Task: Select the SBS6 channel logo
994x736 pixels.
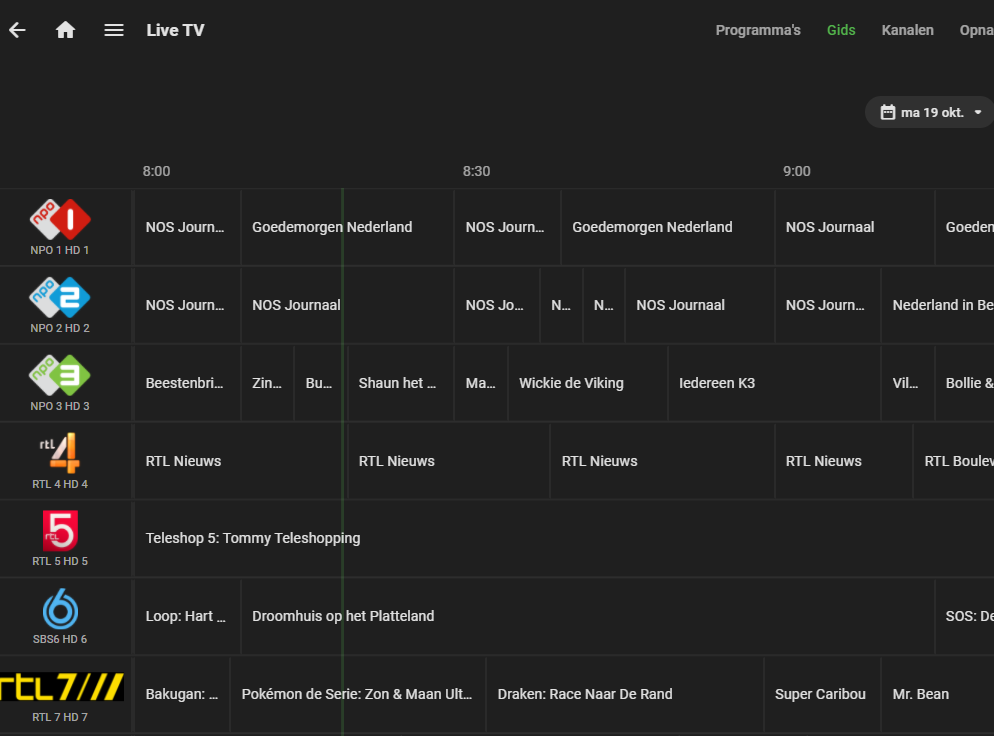Action: [x=60, y=609]
